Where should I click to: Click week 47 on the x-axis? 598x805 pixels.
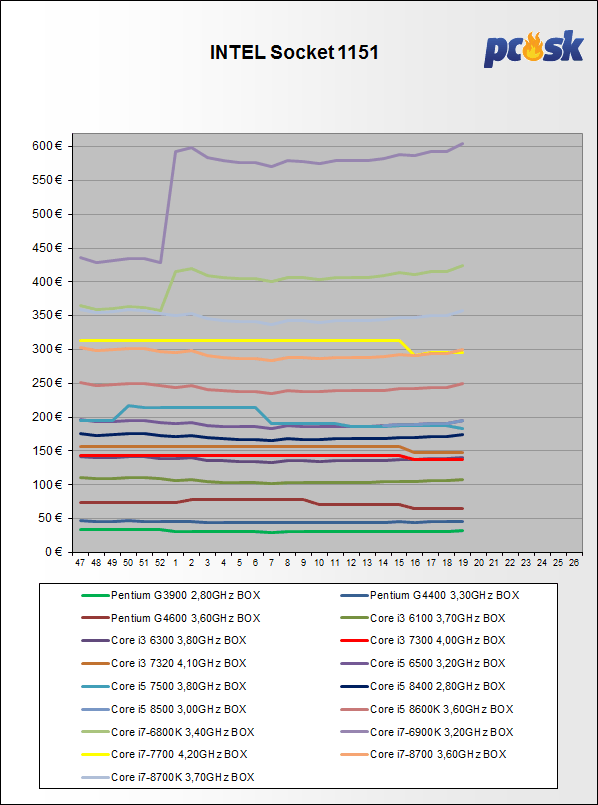tap(80, 563)
